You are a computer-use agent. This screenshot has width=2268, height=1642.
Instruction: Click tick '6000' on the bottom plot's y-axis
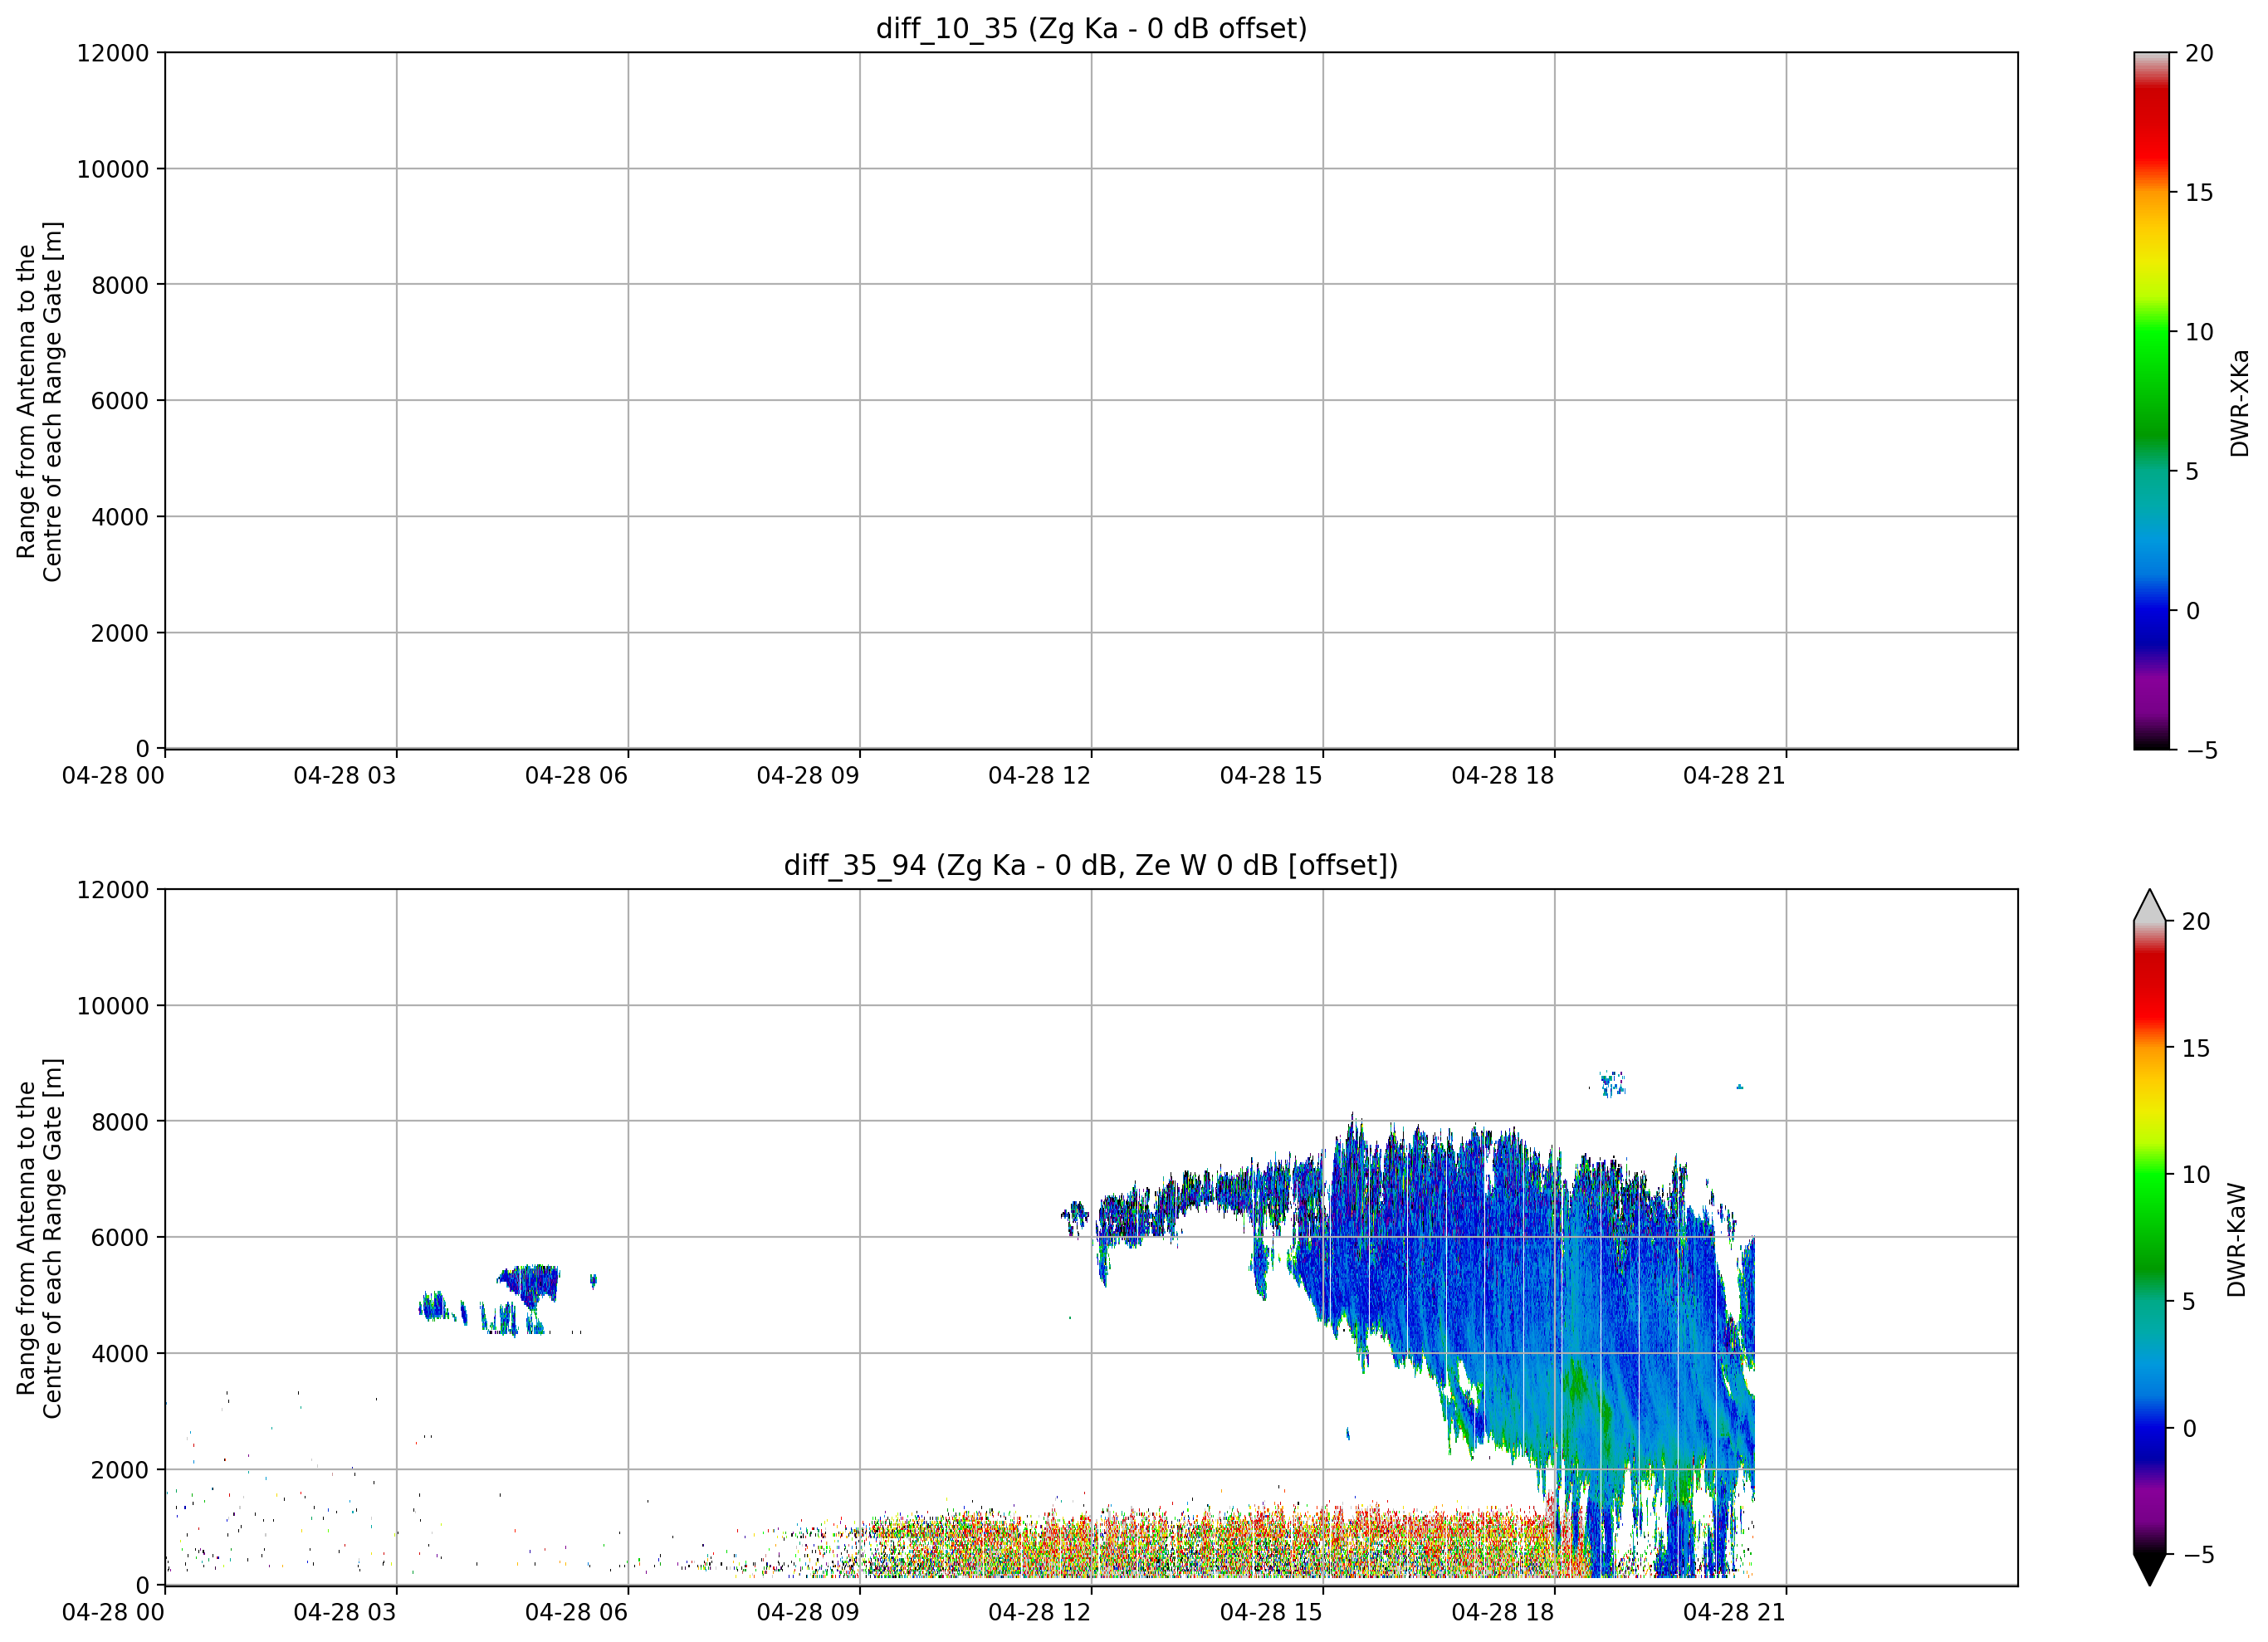pyautogui.click(x=120, y=1239)
